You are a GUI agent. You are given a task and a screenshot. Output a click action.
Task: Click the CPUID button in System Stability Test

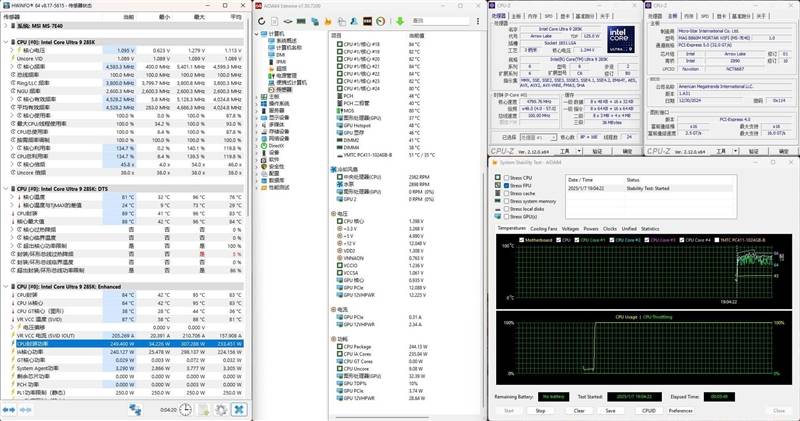click(648, 411)
